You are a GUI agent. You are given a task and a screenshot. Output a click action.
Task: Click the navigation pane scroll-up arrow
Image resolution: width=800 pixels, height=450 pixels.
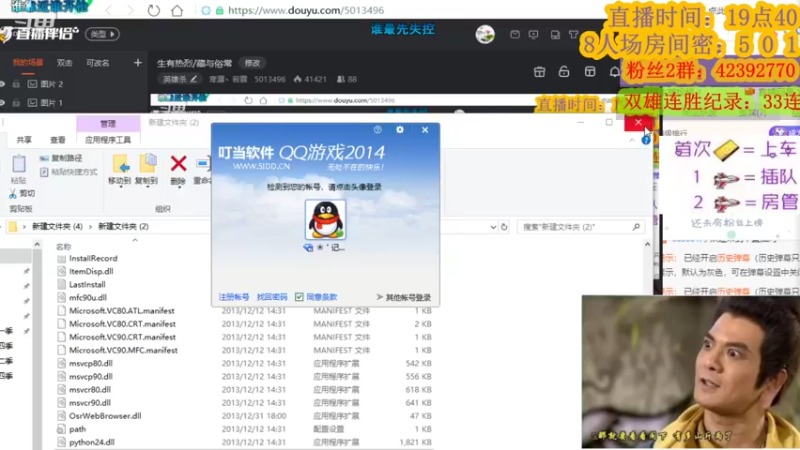37,245
